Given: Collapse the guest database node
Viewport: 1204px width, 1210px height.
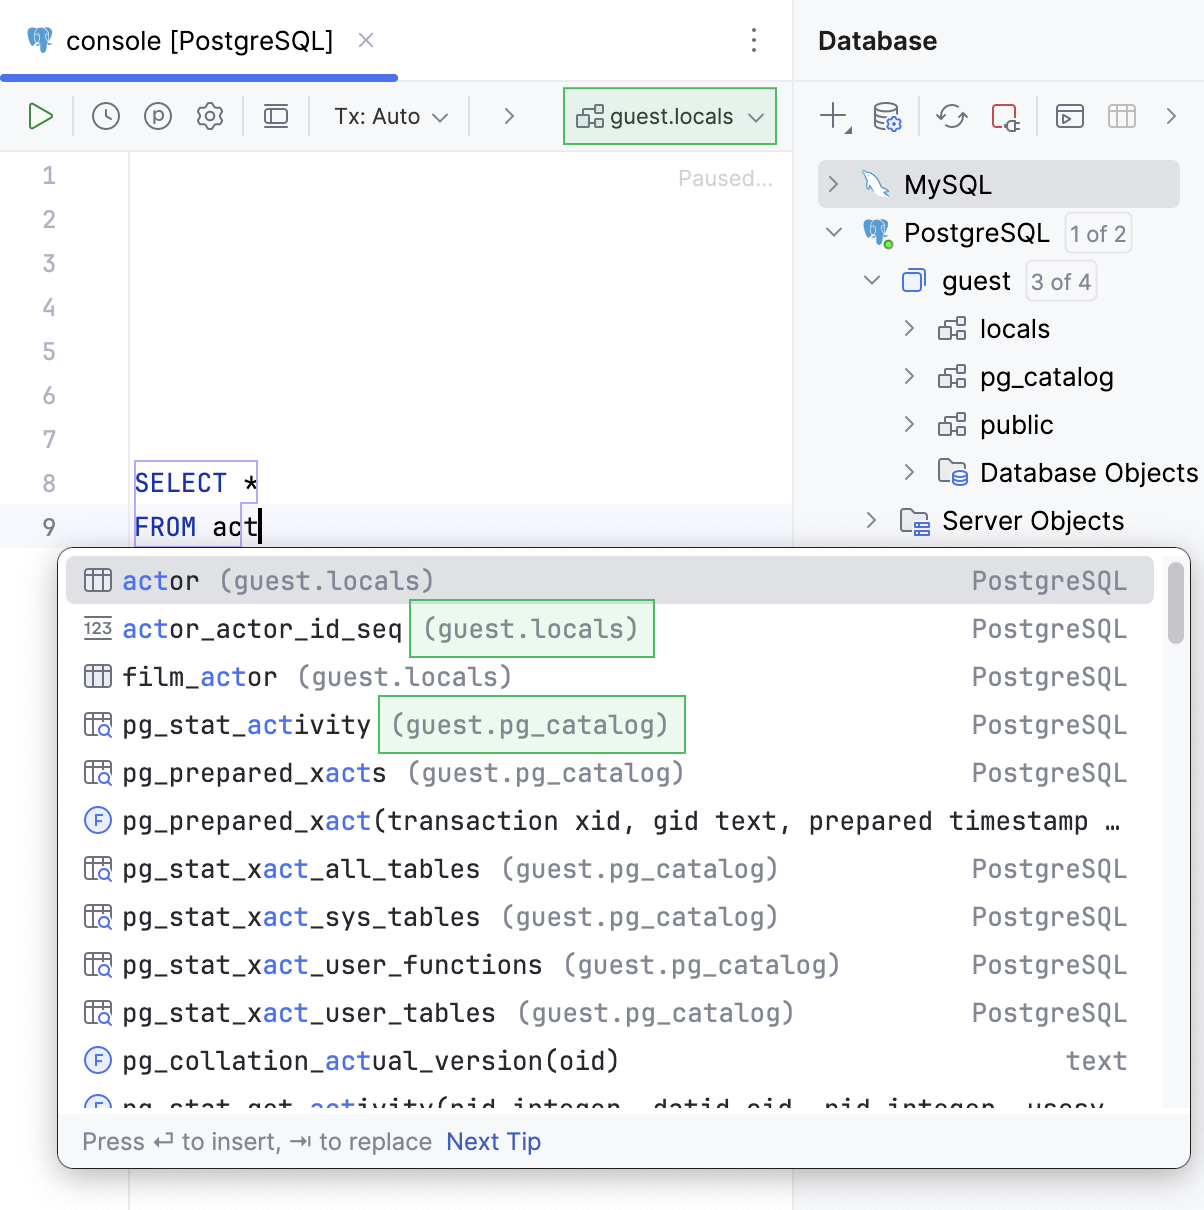Looking at the screenshot, I should 871,281.
